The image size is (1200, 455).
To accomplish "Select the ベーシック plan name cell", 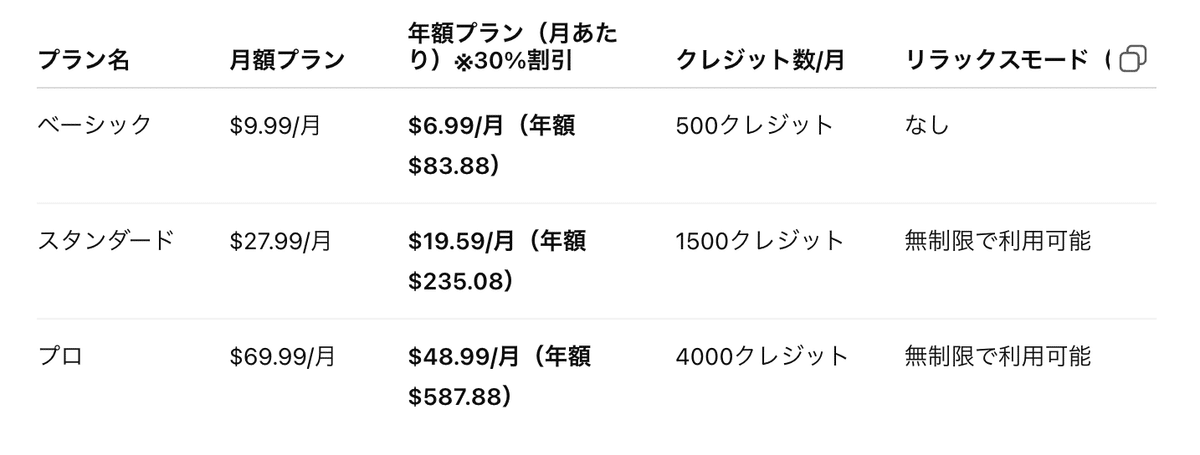I will click(x=95, y=126).
